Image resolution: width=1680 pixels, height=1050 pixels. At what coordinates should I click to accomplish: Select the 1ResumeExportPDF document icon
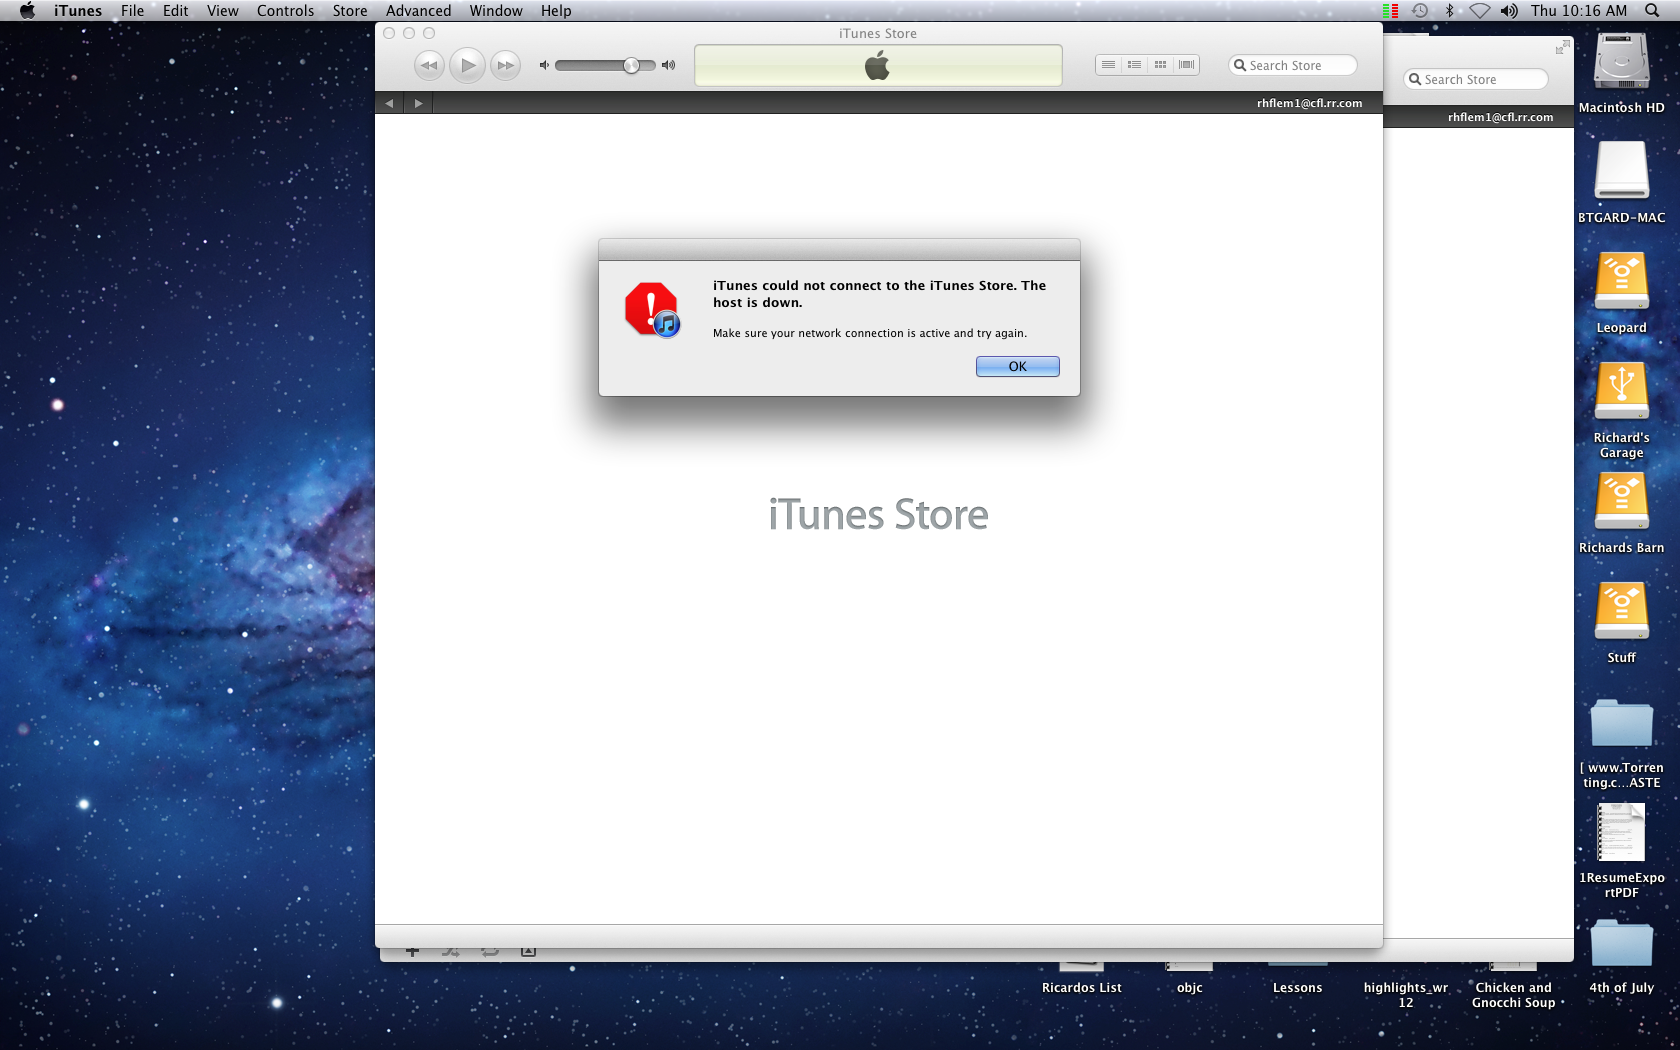click(x=1621, y=832)
